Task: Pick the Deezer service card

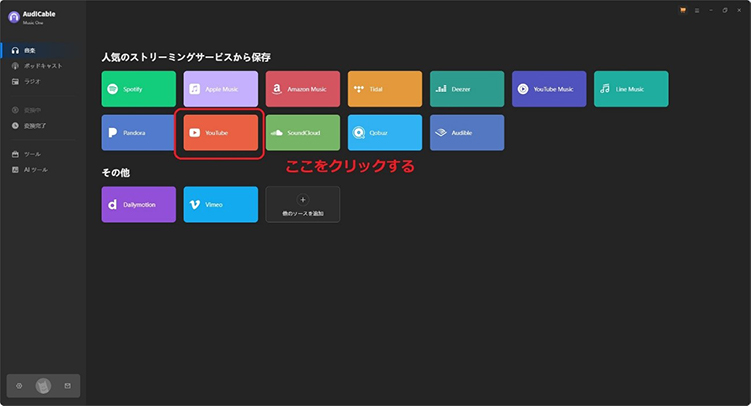Action: 467,89
